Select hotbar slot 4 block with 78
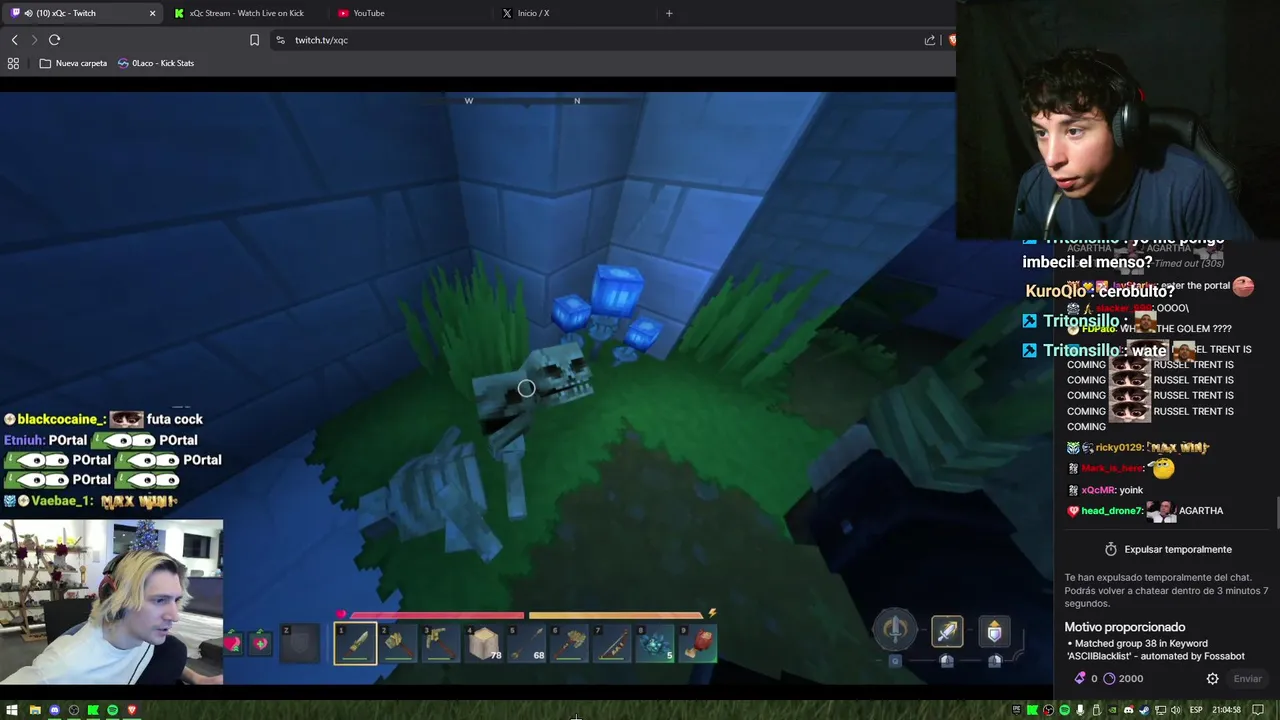This screenshot has height=720, width=1280. 484,643
